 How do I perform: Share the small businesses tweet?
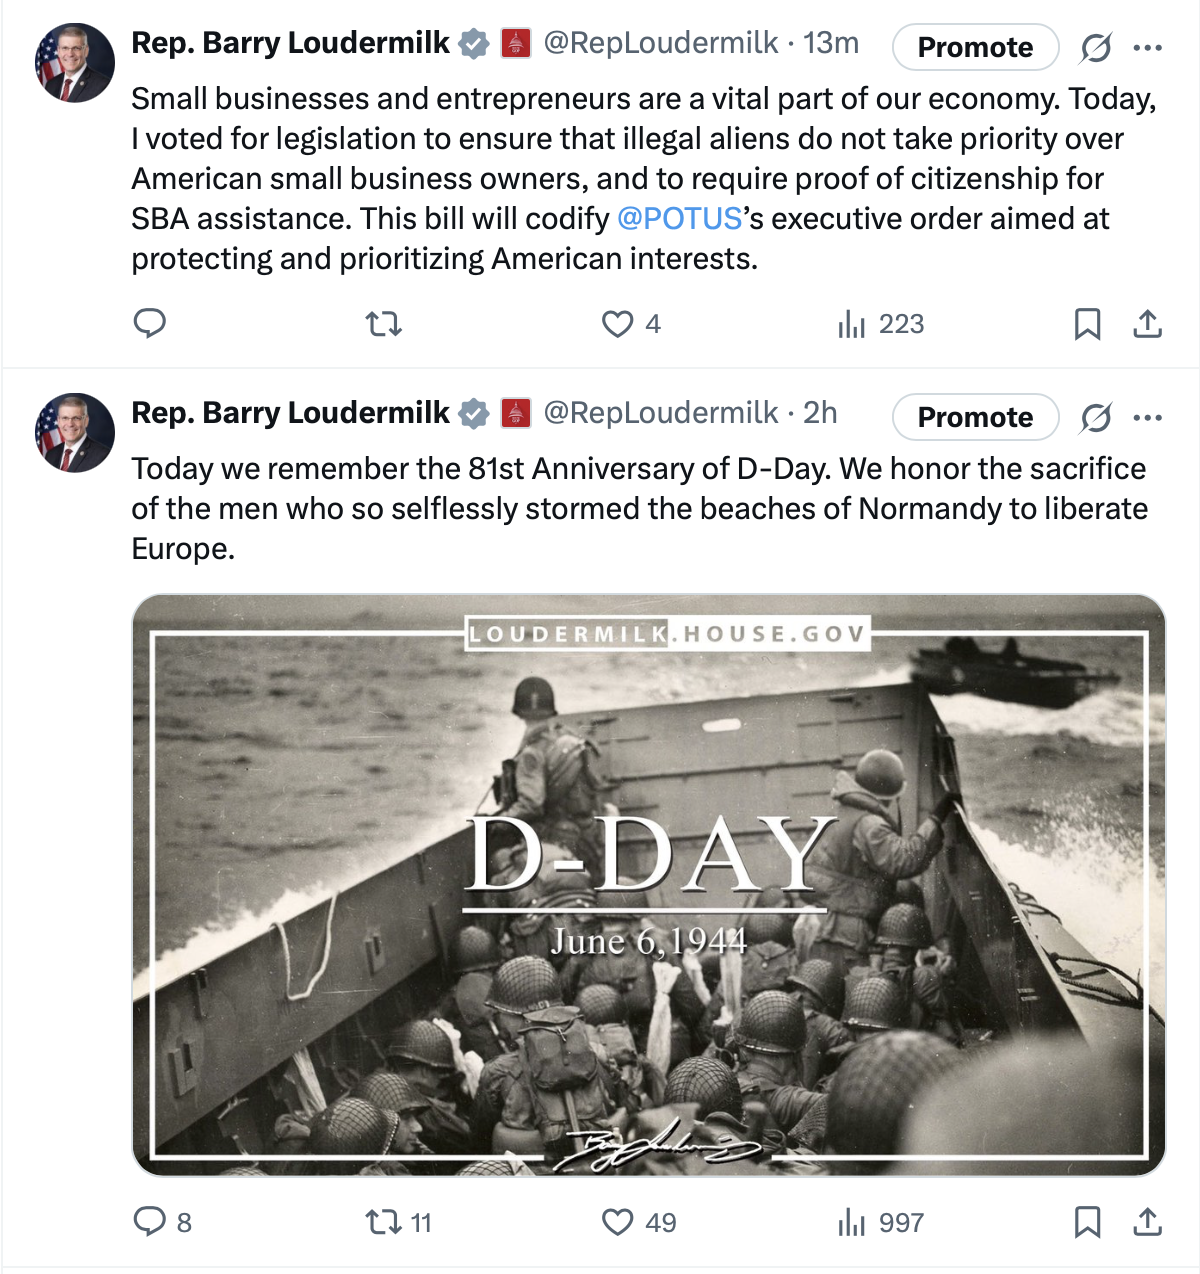point(1147,324)
